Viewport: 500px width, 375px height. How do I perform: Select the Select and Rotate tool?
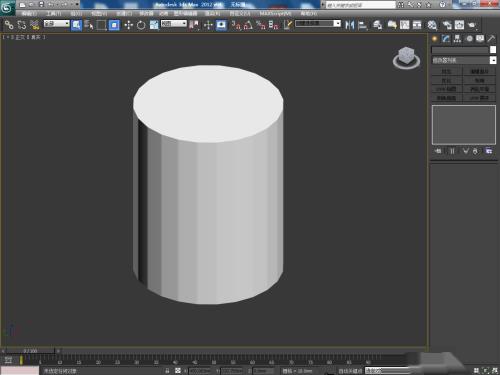[141, 25]
